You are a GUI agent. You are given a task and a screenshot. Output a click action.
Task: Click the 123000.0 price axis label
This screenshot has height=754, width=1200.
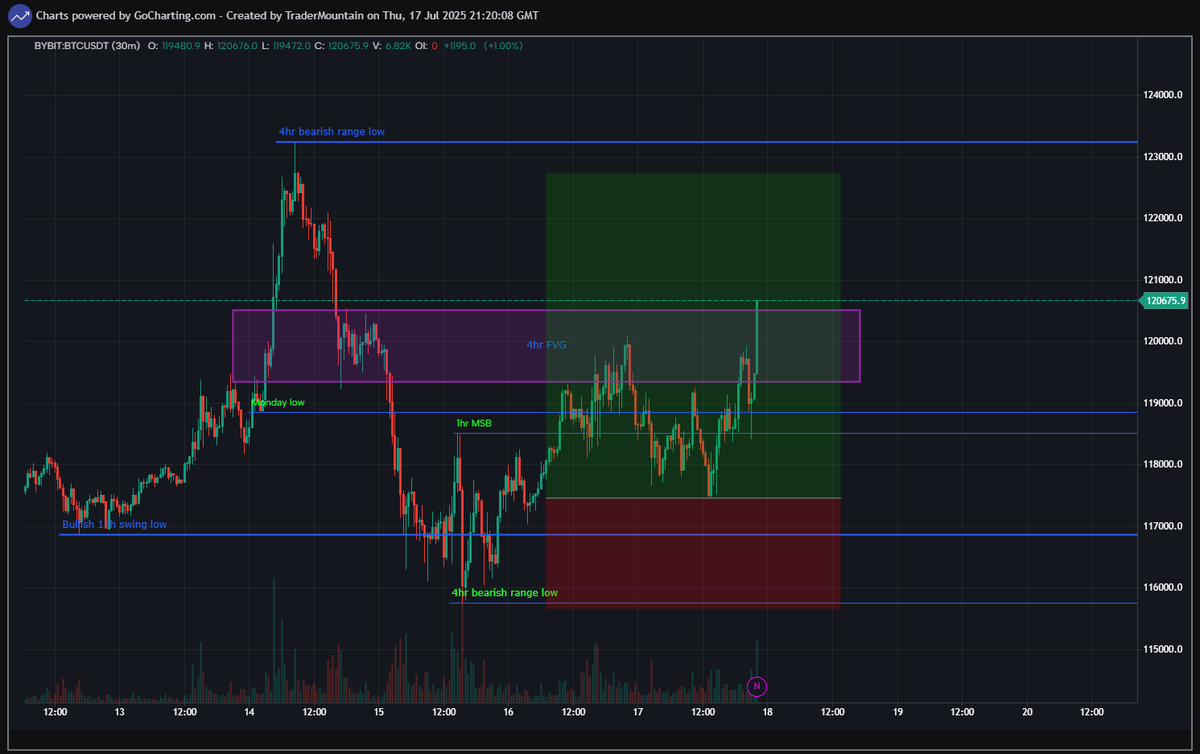1165,157
